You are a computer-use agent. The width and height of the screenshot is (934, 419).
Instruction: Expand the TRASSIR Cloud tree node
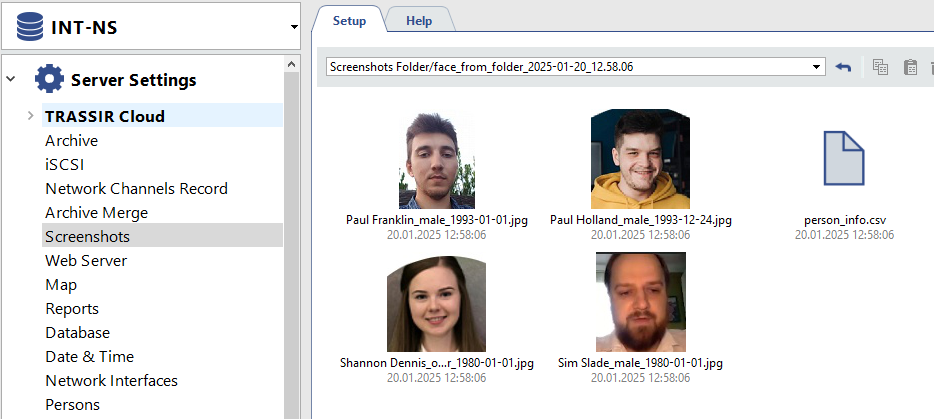pos(31,116)
